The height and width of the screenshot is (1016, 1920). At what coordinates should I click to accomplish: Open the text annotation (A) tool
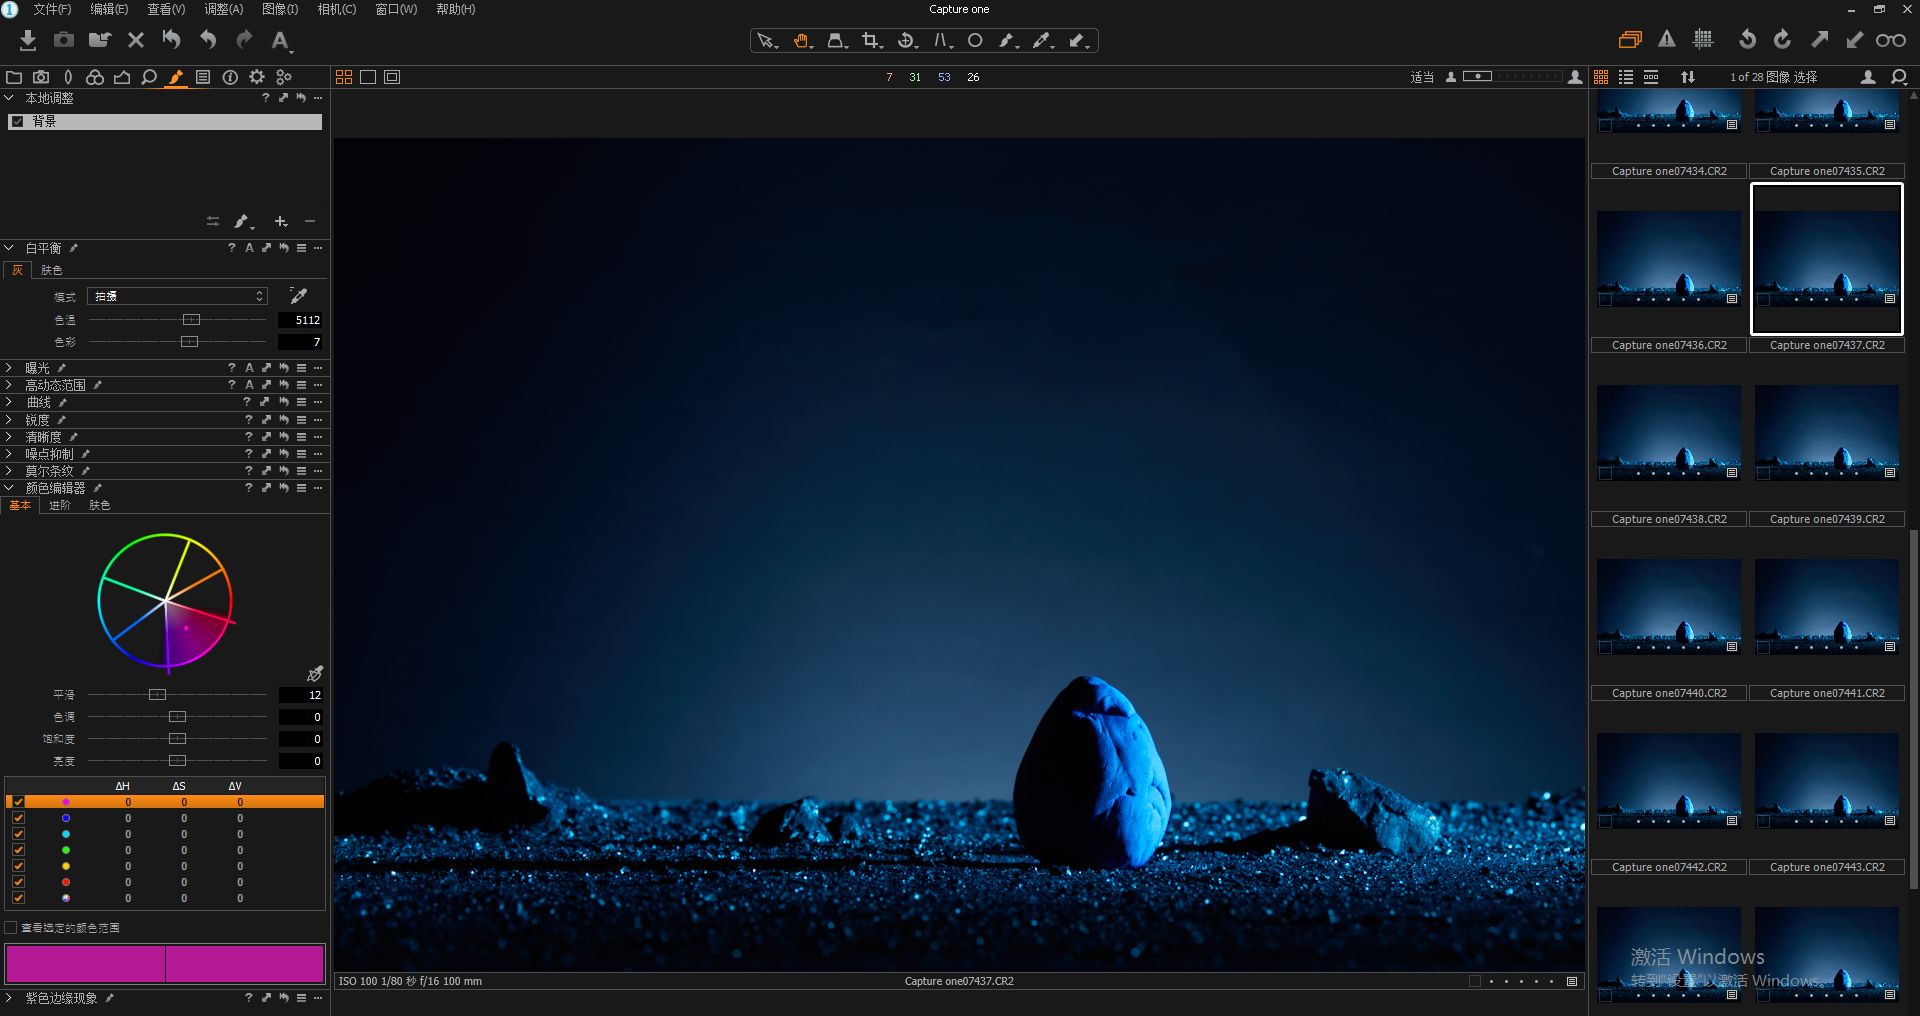pyautogui.click(x=281, y=40)
